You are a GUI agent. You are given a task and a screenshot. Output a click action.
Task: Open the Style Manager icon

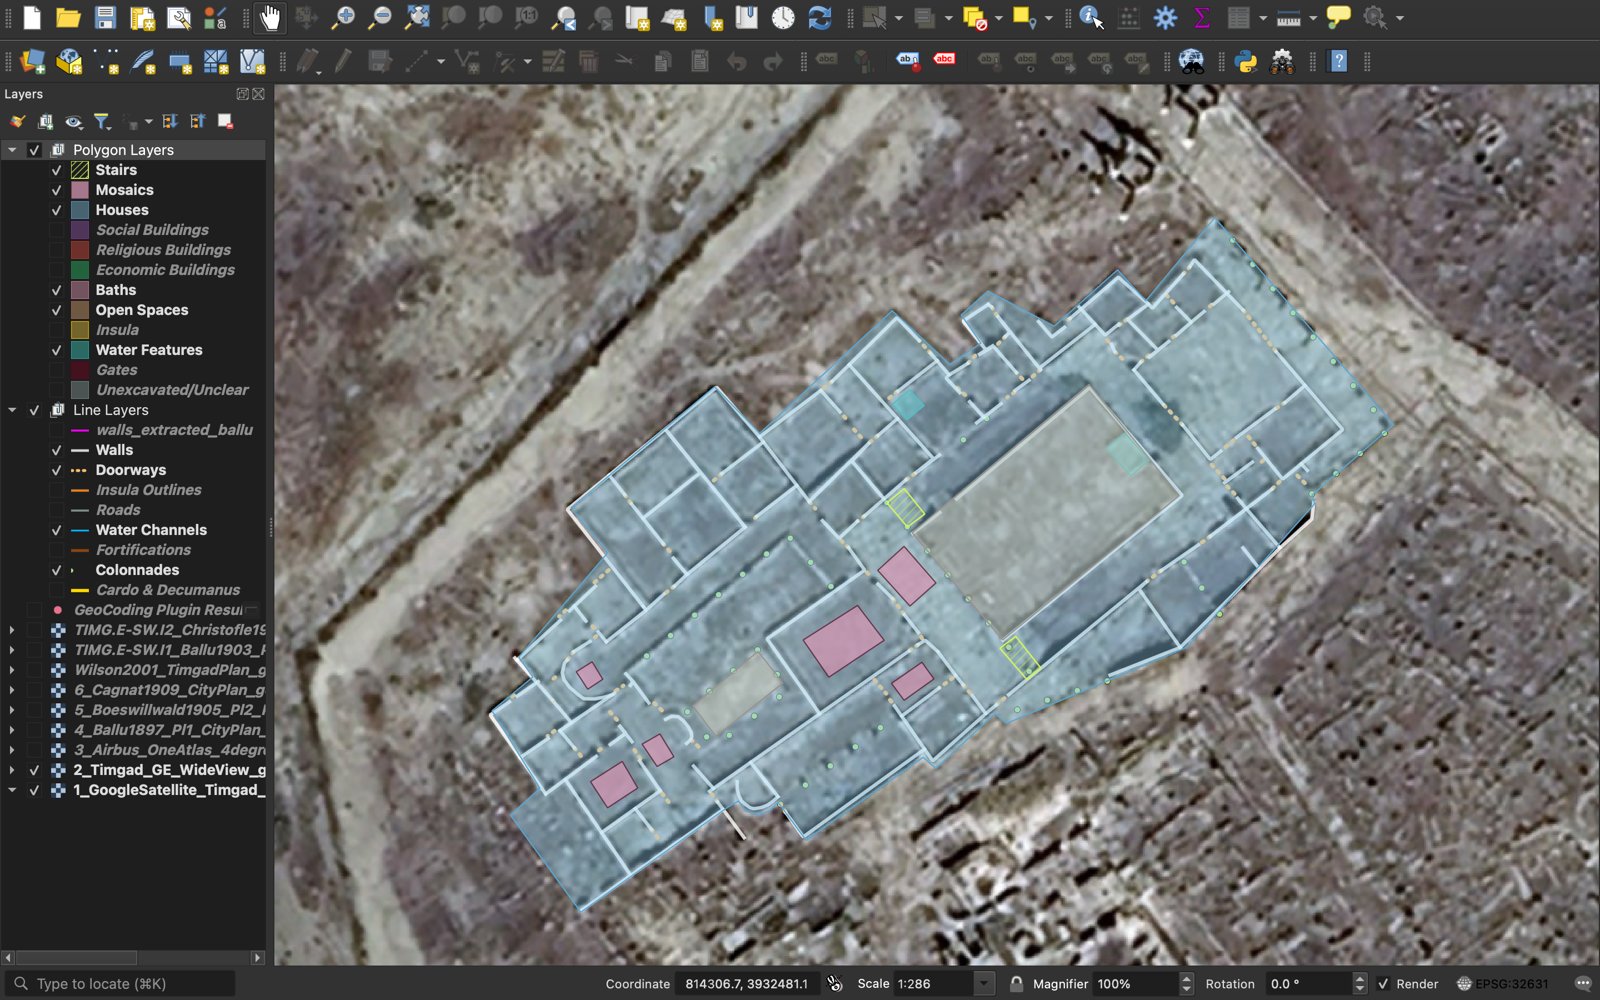(x=215, y=17)
